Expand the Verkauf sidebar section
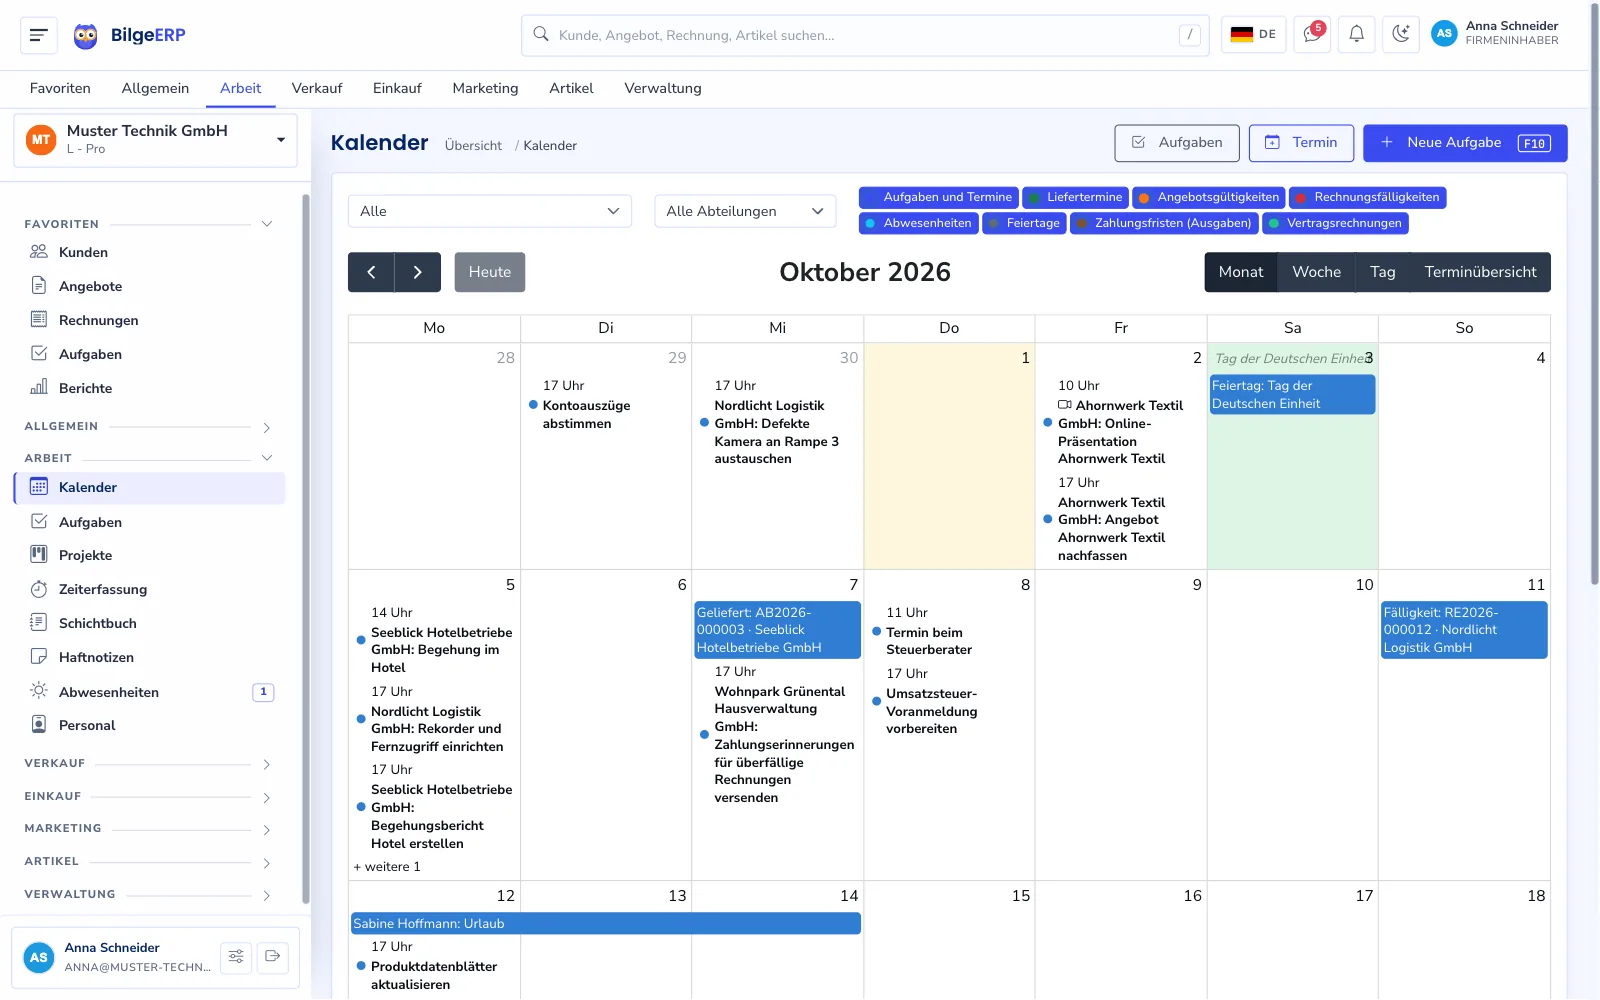Image resolution: width=1600 pixels, height=1000 pixels. [x=148, y=764]
